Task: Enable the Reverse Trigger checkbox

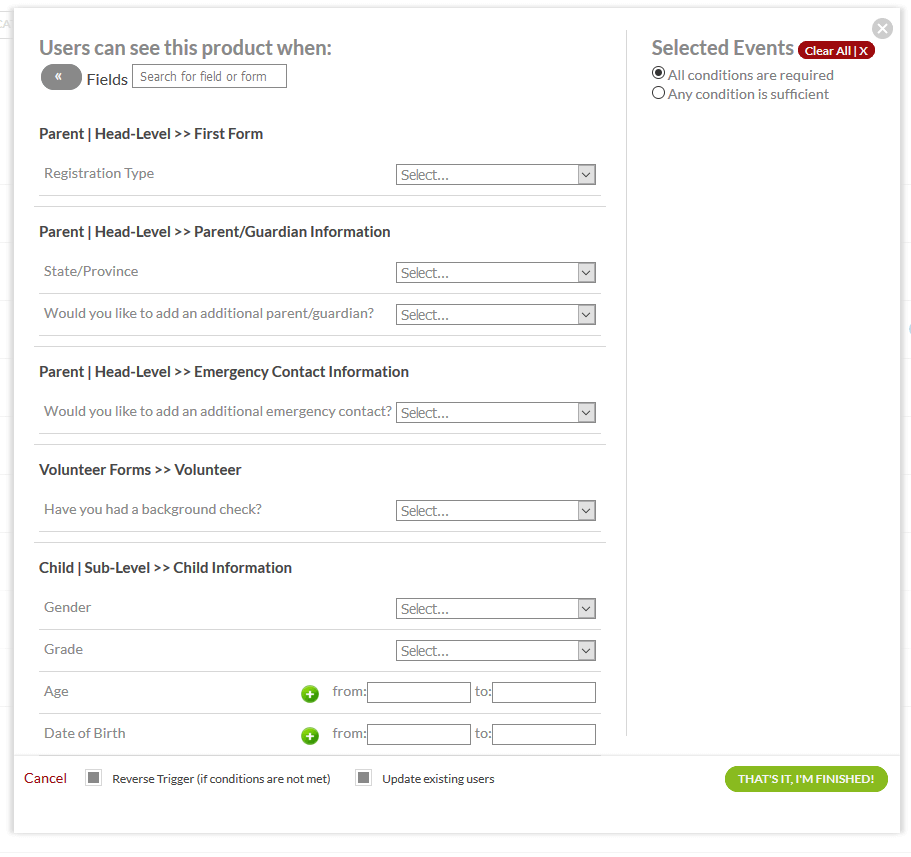Action: (x=94, y=778)
